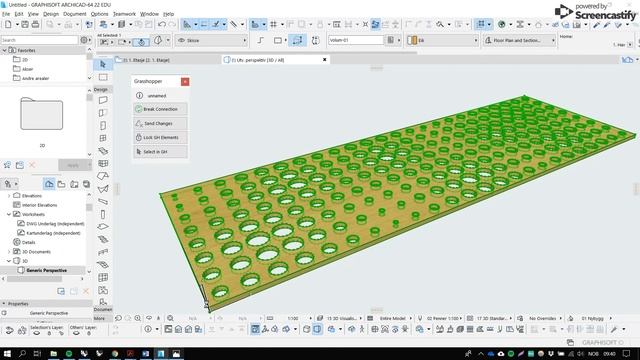
Task: Toggle the Quick Selection icon in Info Box
Action: click(x=141, y=42)
